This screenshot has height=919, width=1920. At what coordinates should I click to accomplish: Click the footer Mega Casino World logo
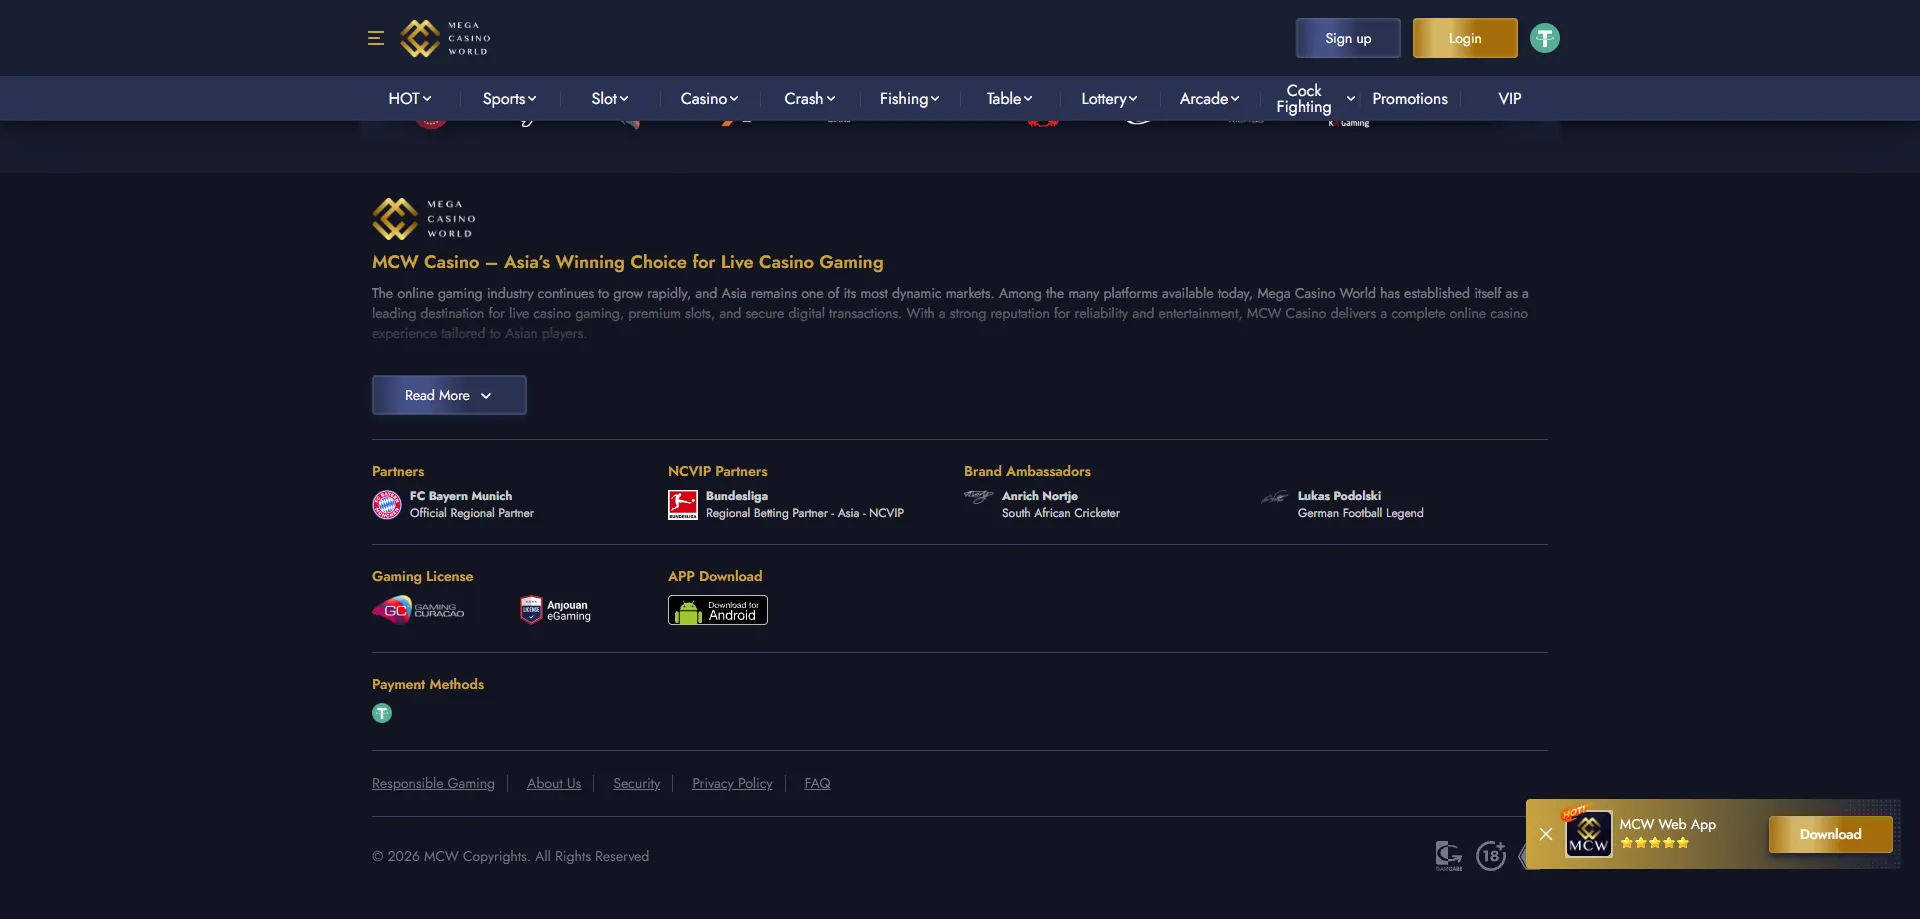tap(424, 218)
